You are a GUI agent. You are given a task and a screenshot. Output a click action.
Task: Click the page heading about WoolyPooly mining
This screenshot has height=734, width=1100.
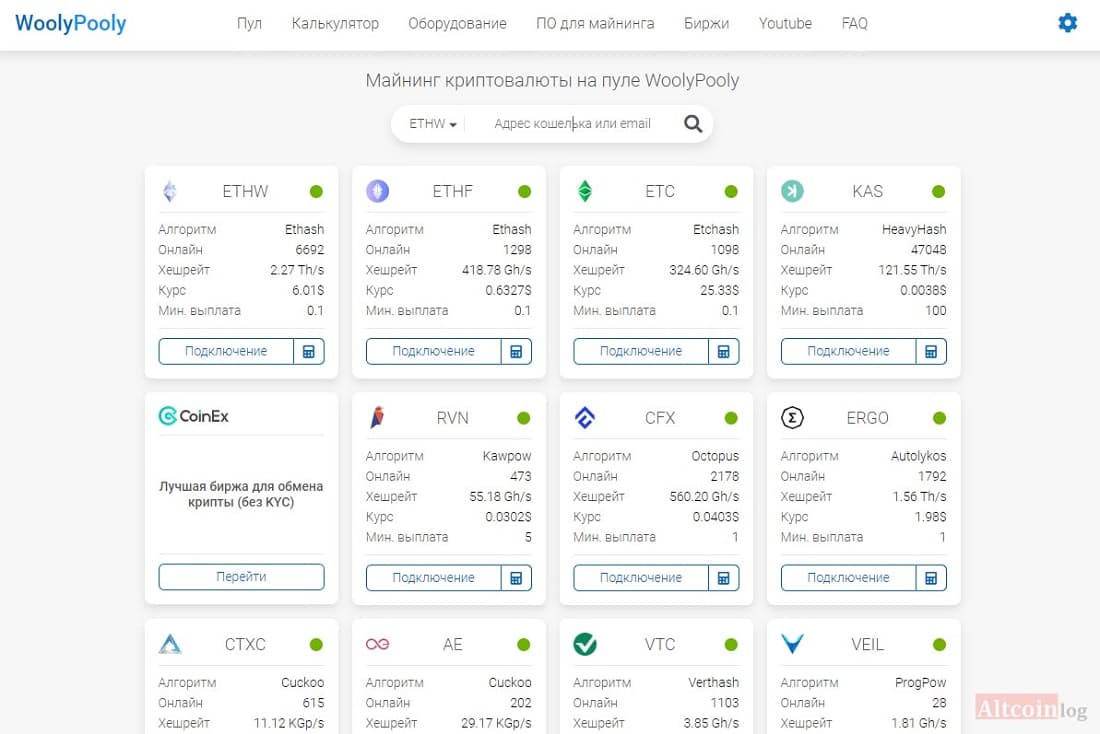[552, 81]
